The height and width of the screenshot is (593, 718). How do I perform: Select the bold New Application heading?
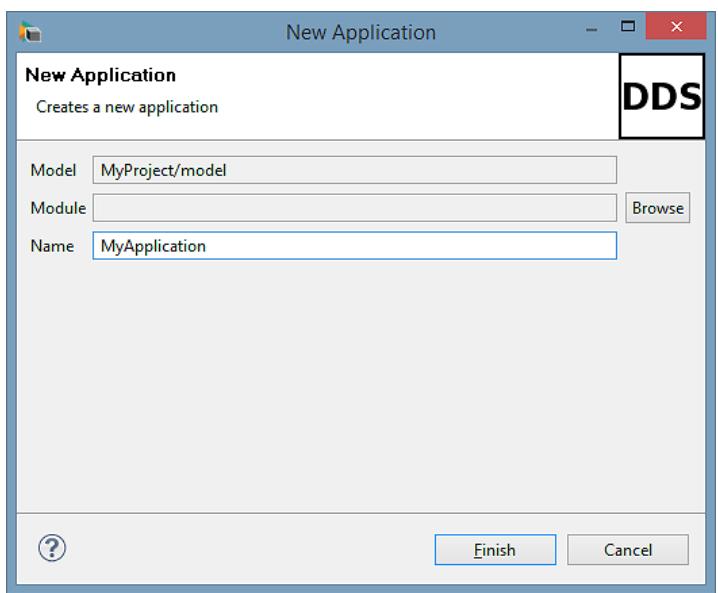coord(100,75)
